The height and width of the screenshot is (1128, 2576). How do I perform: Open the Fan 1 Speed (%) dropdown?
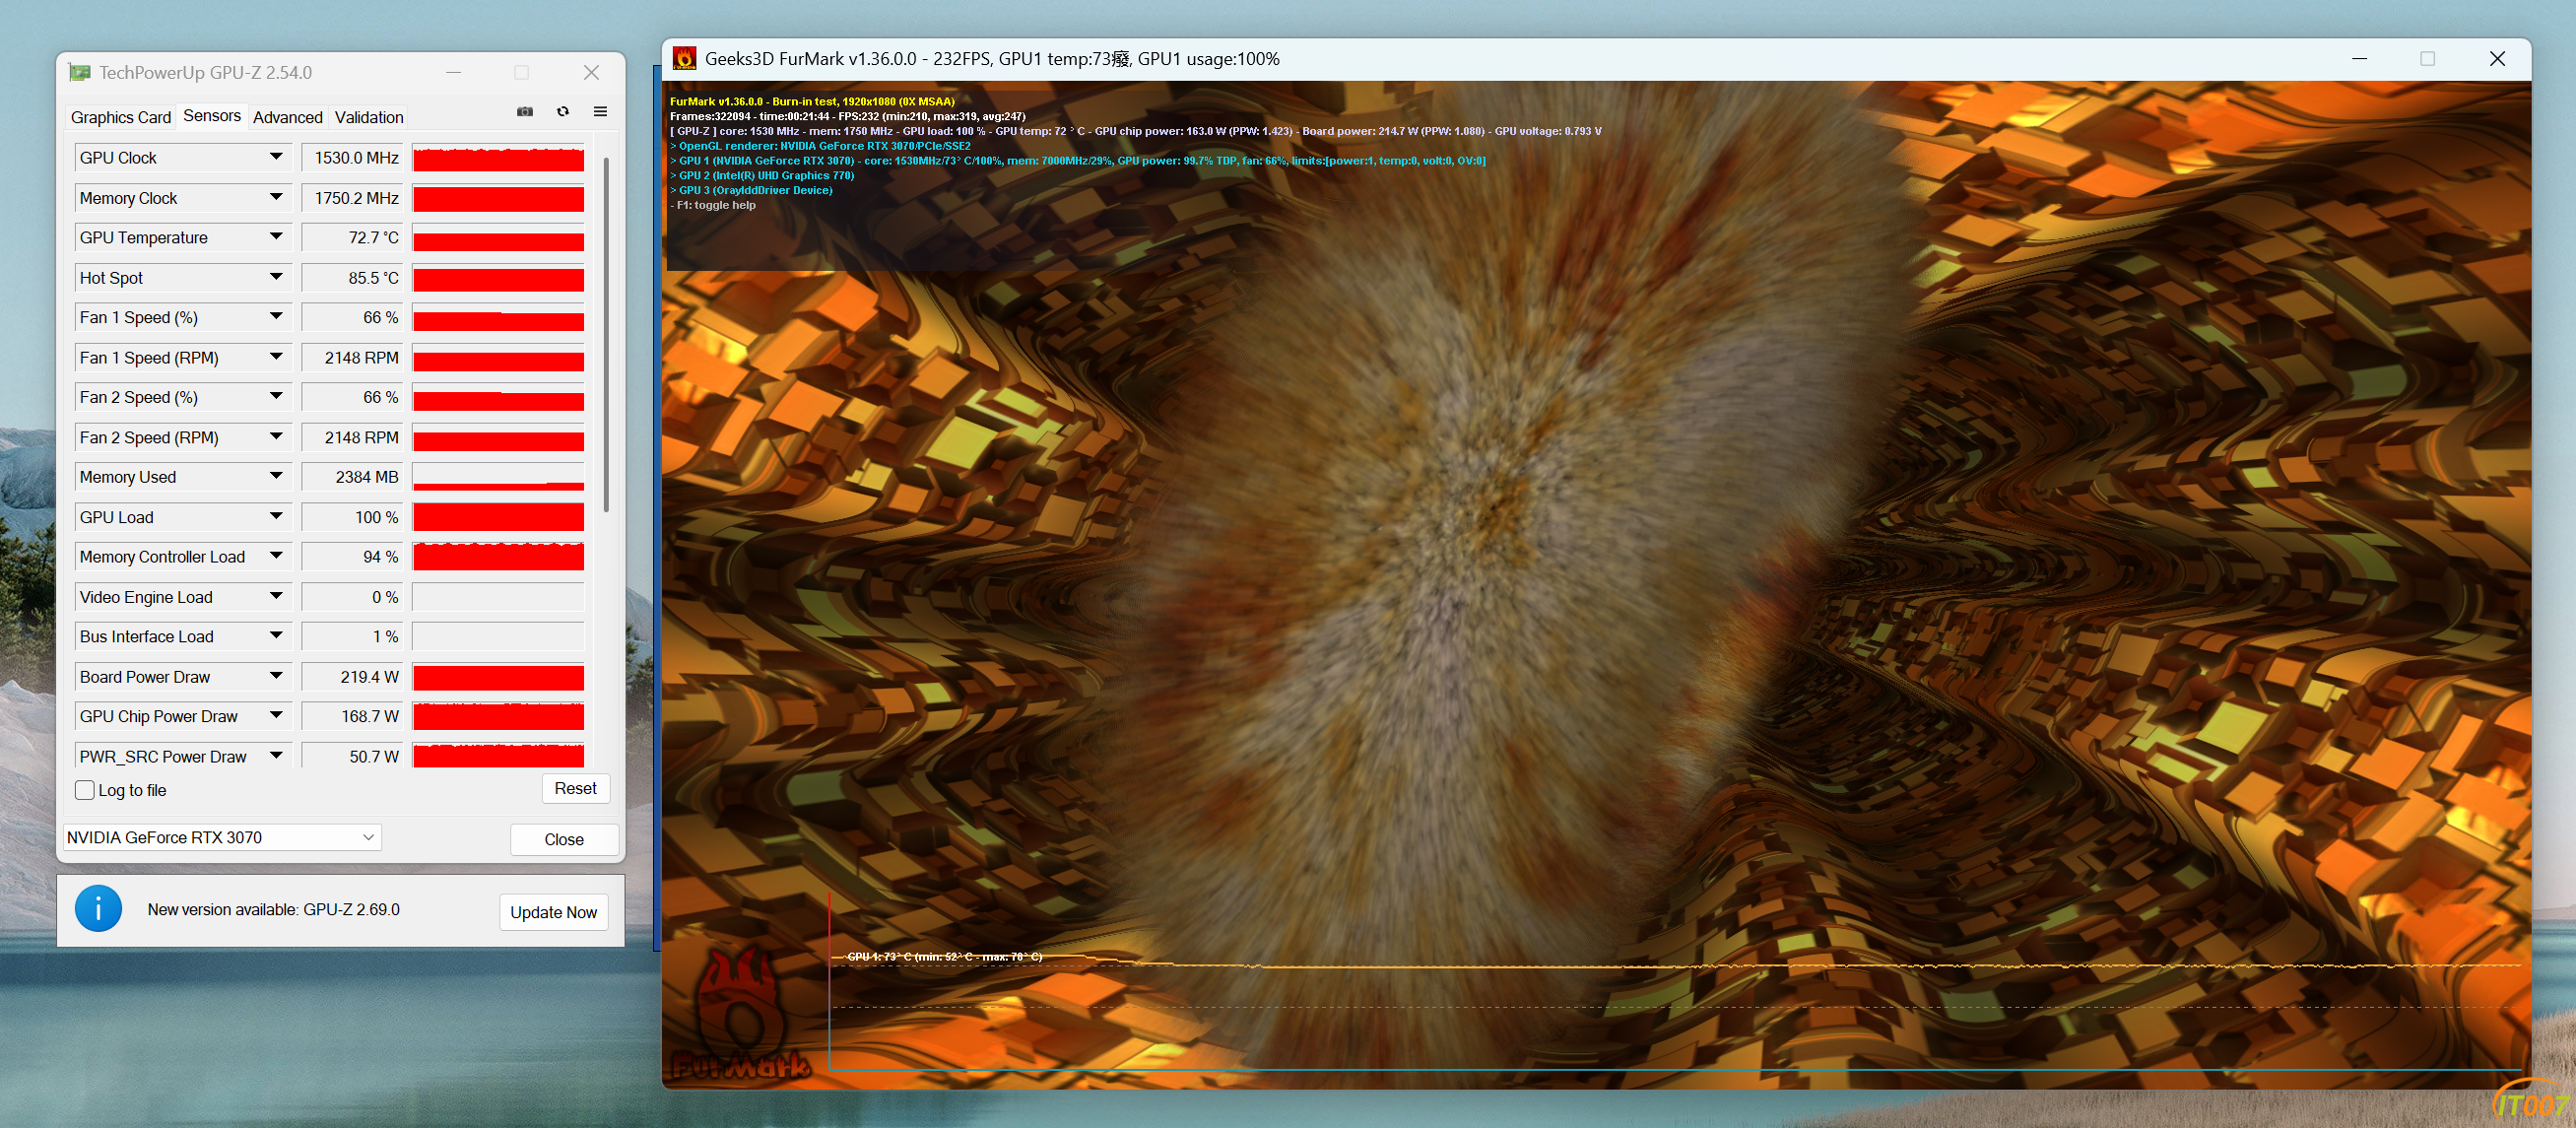click(x=276, y=317)
